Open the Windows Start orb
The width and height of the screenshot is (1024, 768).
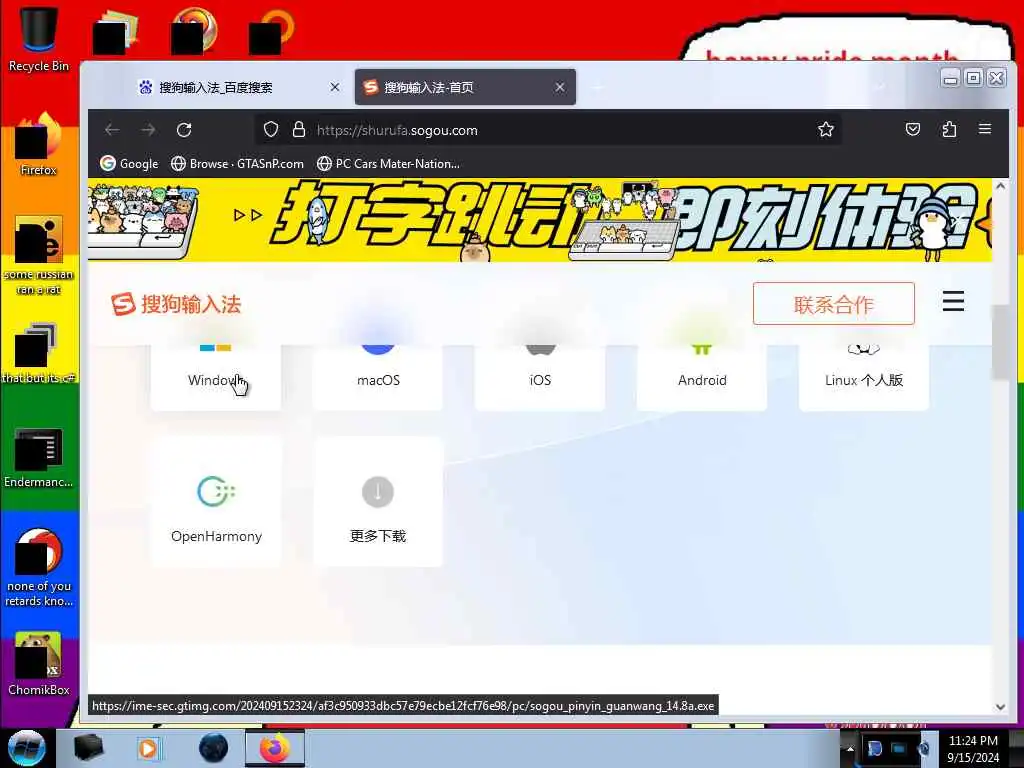27,748
